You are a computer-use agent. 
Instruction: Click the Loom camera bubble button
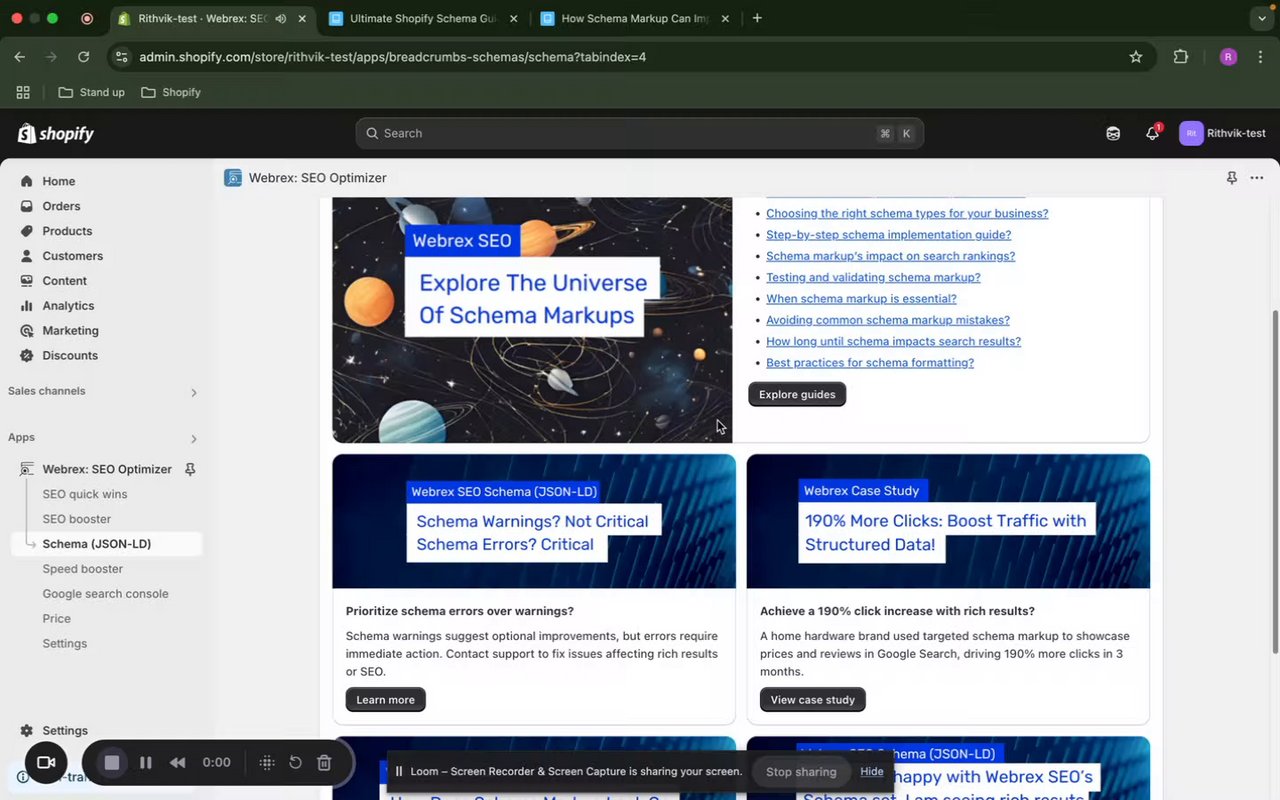[46, 763]
